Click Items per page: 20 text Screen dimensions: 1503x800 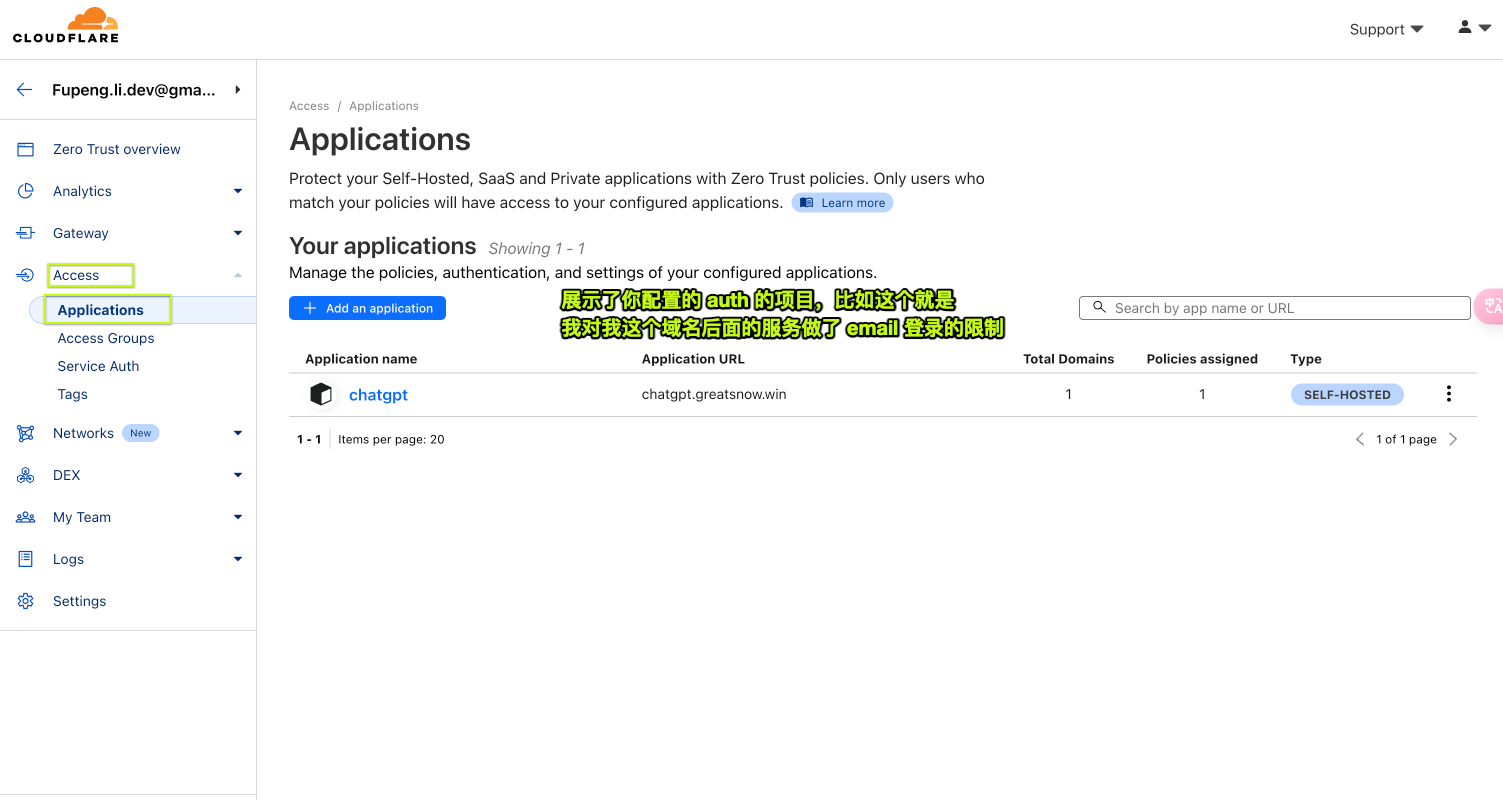[391, 439]
